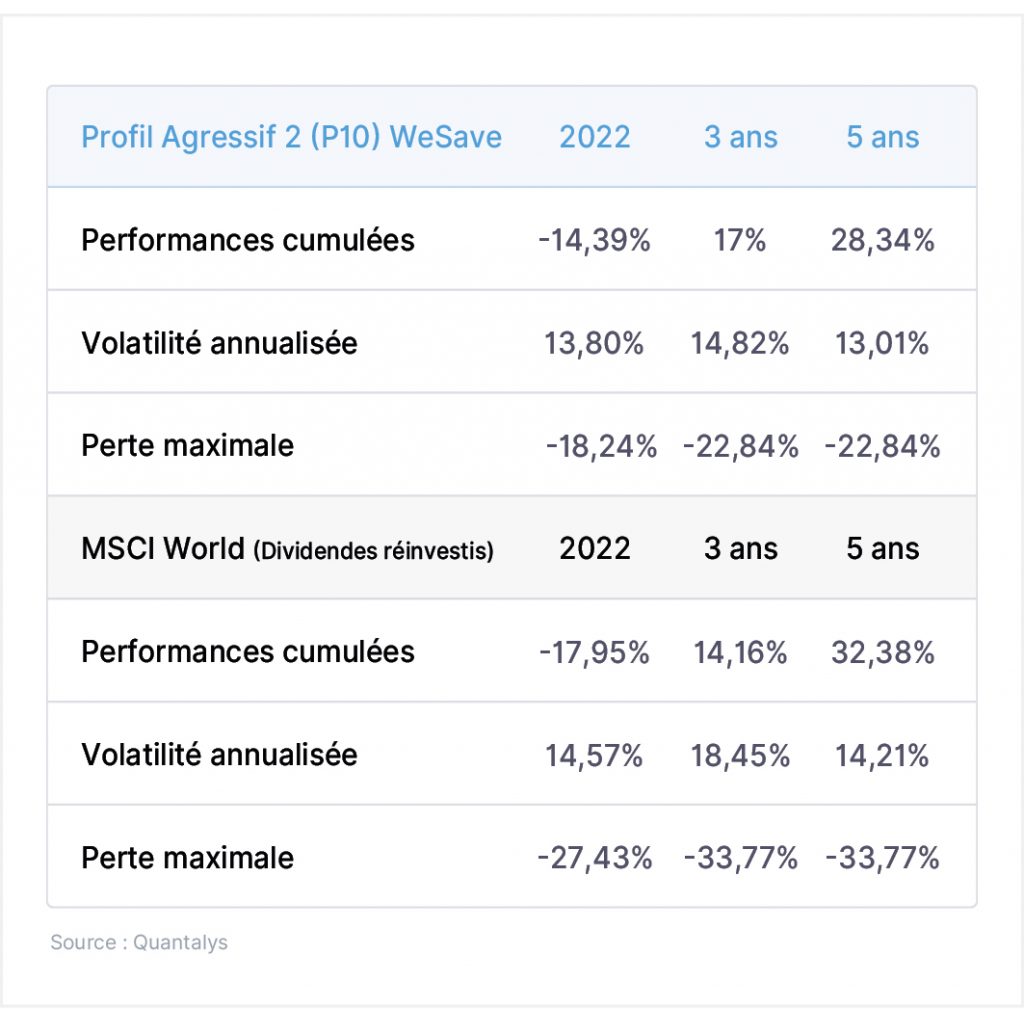Screen dimensions: 1024x1009
Task: Click the WeSave Perte maximale row label
Action: tap(187, 446)
